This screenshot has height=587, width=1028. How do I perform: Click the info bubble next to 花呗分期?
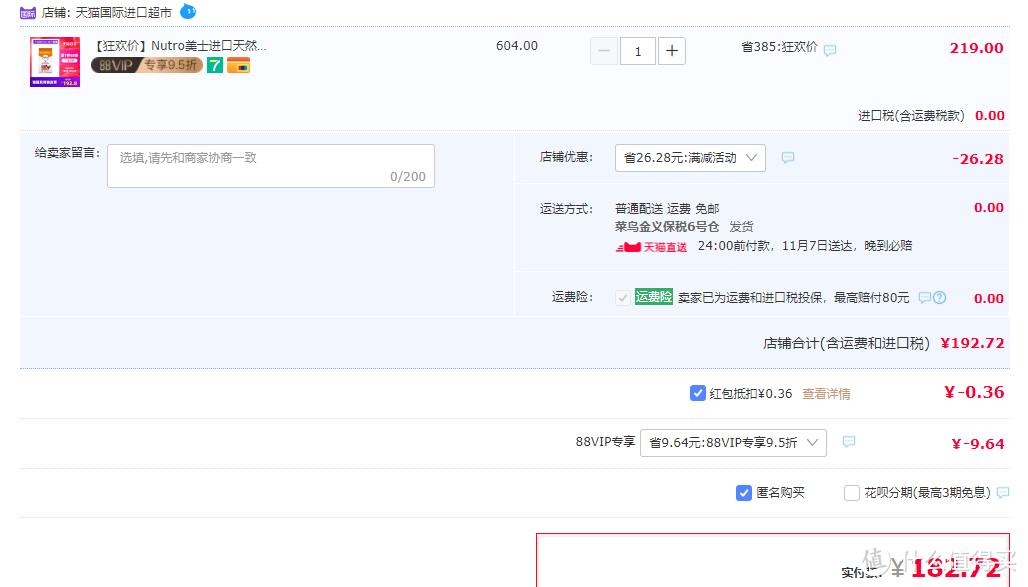click(x=1003, y=493)
